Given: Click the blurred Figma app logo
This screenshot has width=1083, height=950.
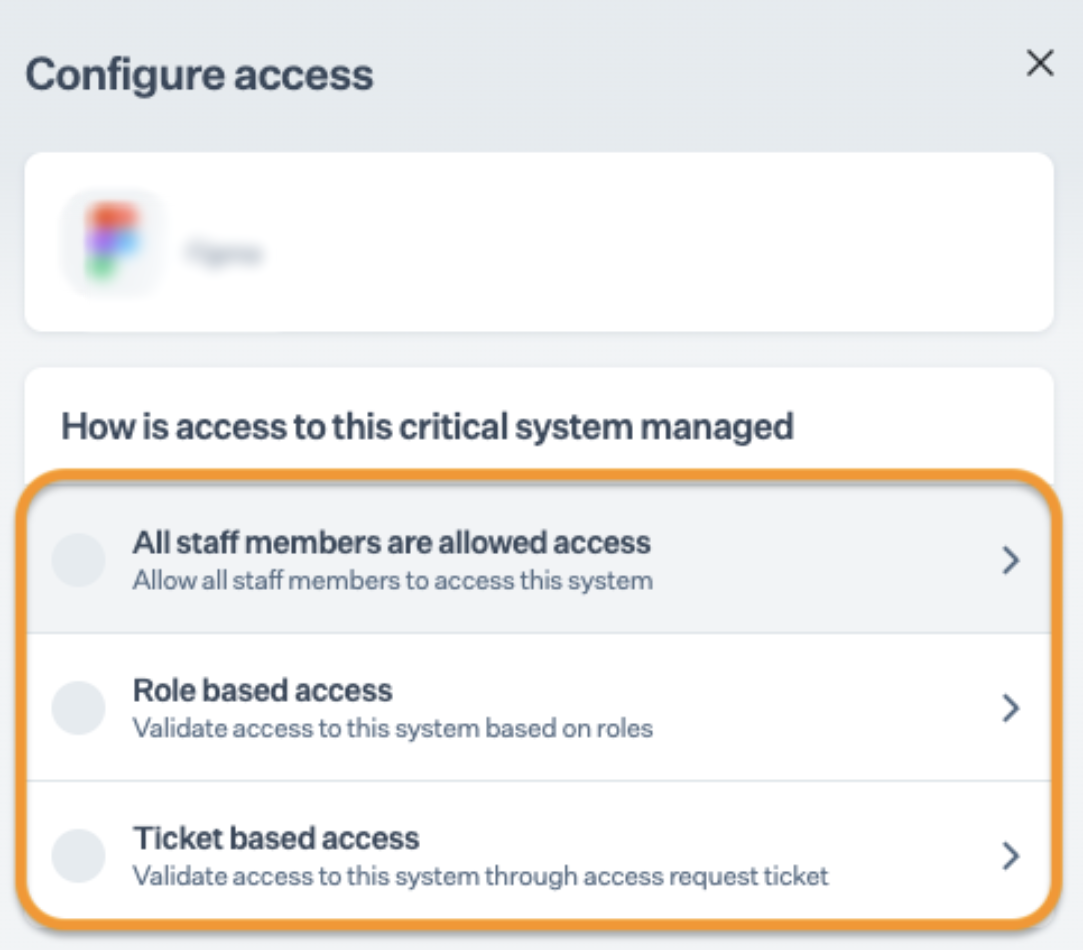Looking at the screenshot, I should click(112, 242).
